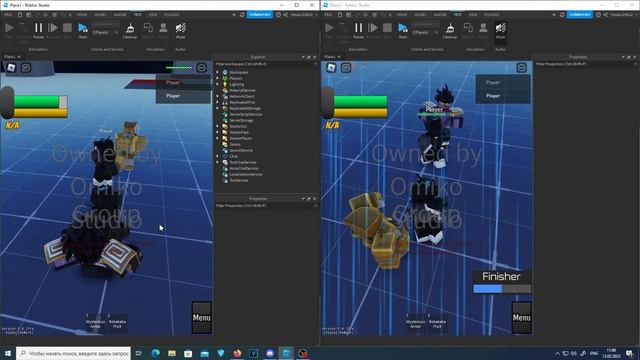The image size is (640, 360).
Task: Select StarterPack in the Explorer tree
Action: [239, 133]
